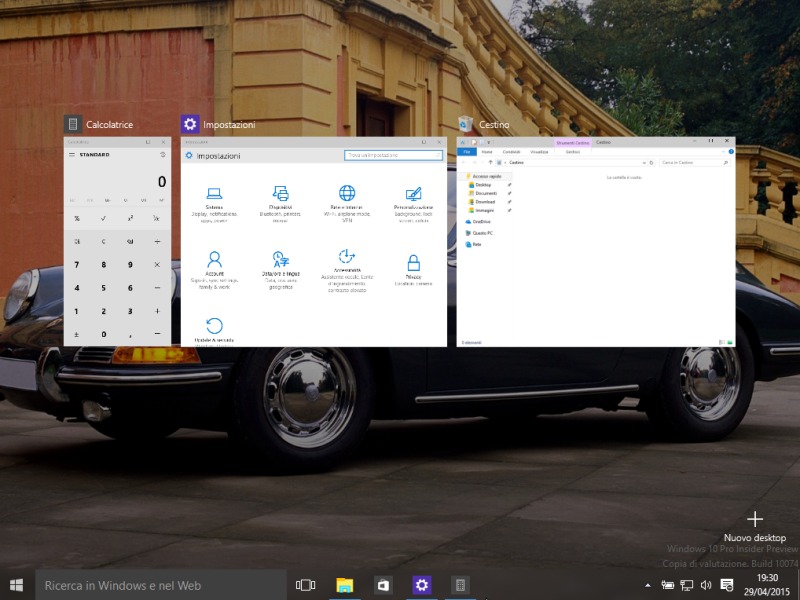Toggle the Task View taskbar button

pos(306,585)
